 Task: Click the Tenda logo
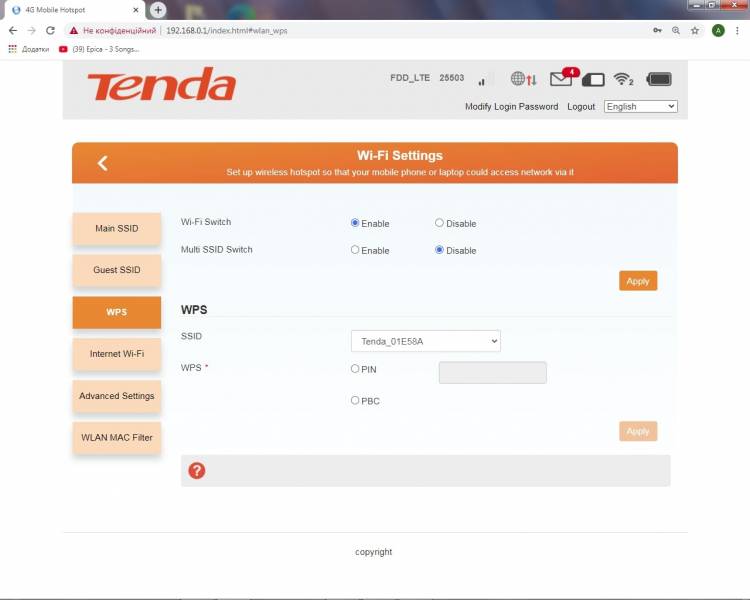[x=161, y=85]
